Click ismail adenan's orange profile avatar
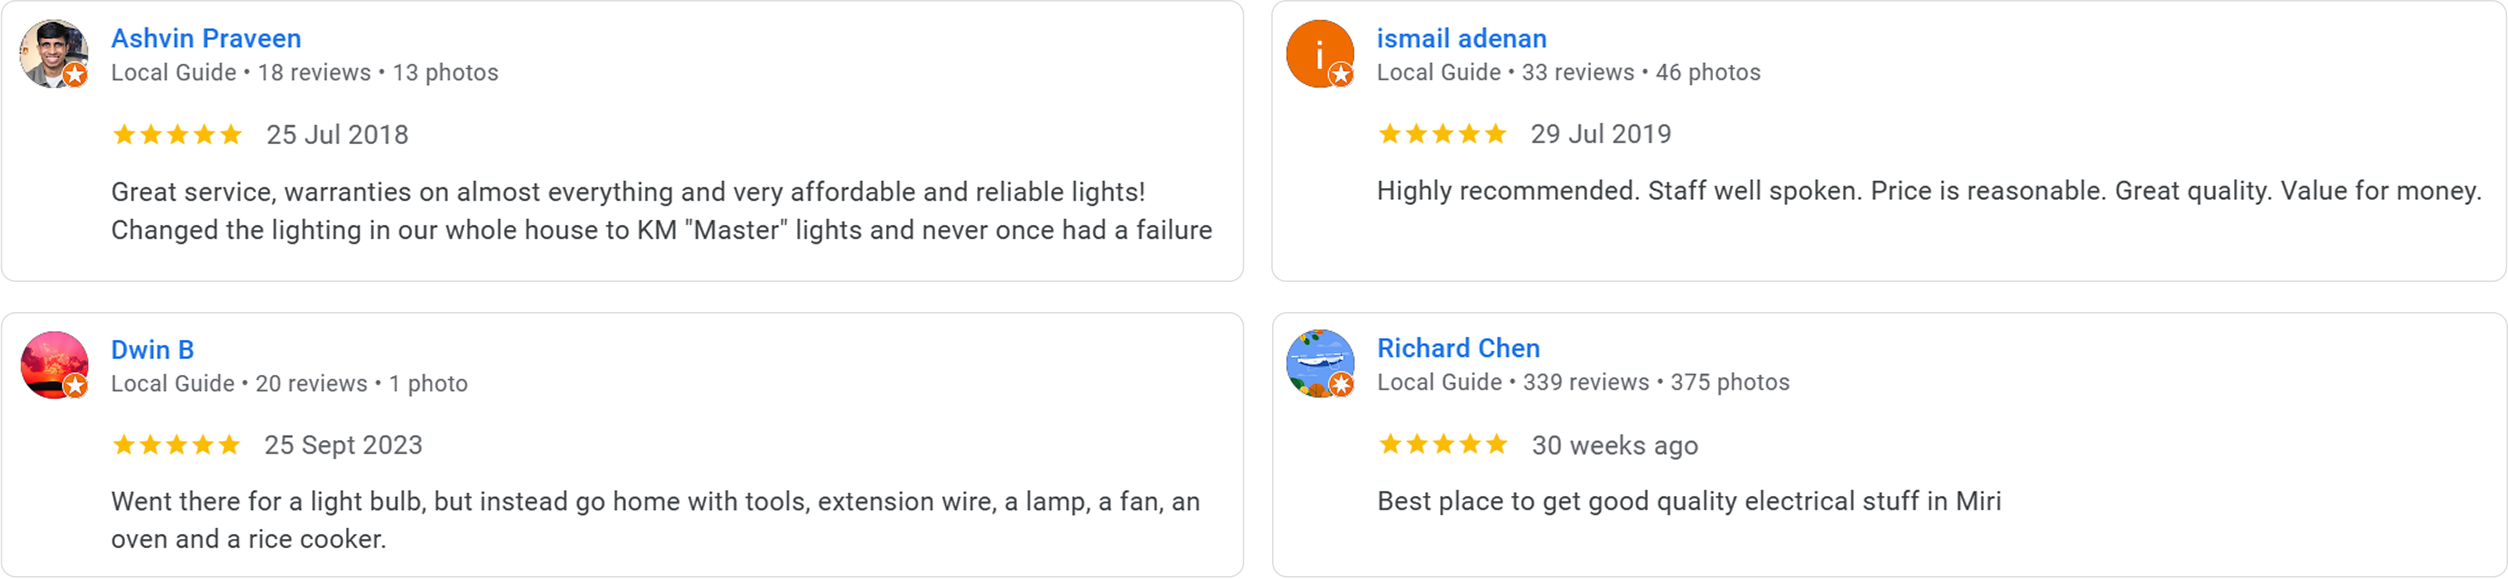Image resolution: width=2508 pixels, height=579 pixels. 1318,52
